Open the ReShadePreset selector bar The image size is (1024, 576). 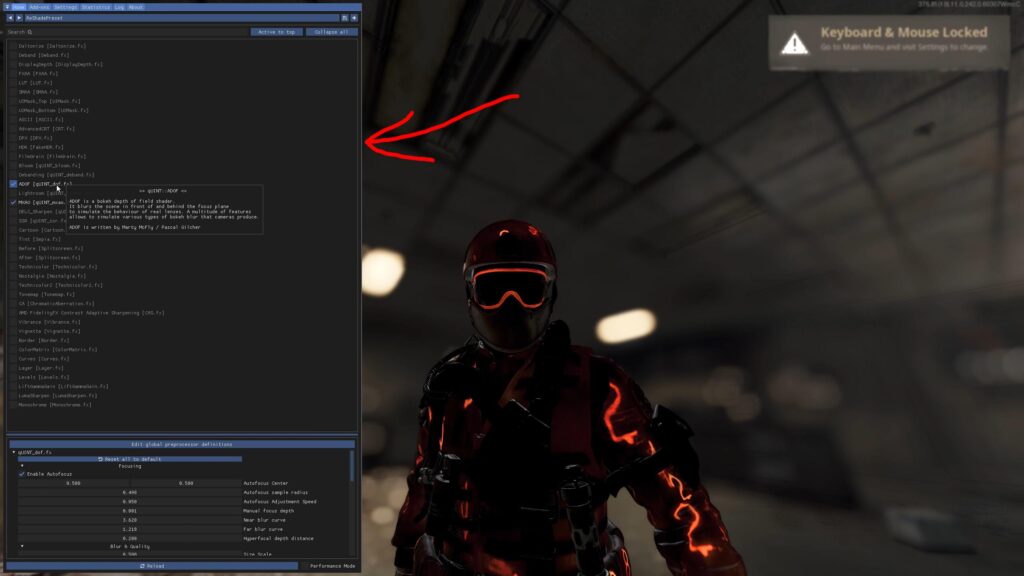[182, 18]
